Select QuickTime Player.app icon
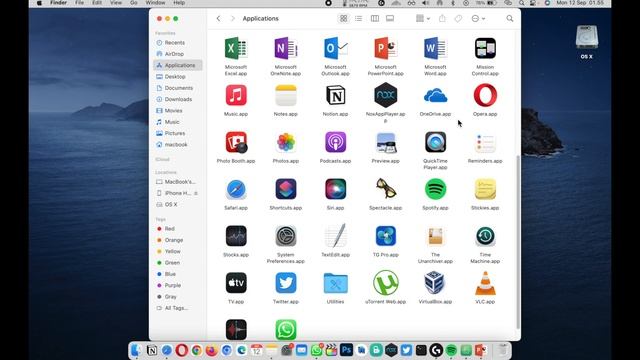This screenshot has height=360, width=640. pos(435,142)
